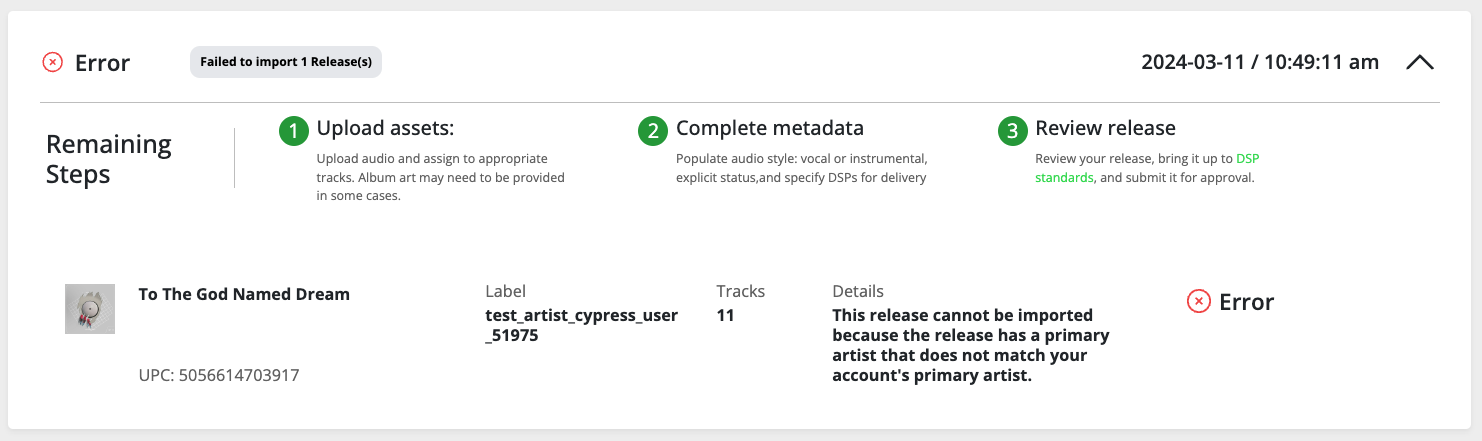Click the release album art thumbnail
The image size is (1482, 441).
pos(90,309)
